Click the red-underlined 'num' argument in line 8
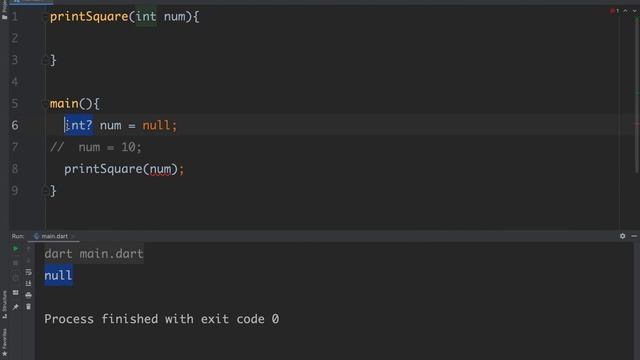640x360 pixels. (160, 169)
